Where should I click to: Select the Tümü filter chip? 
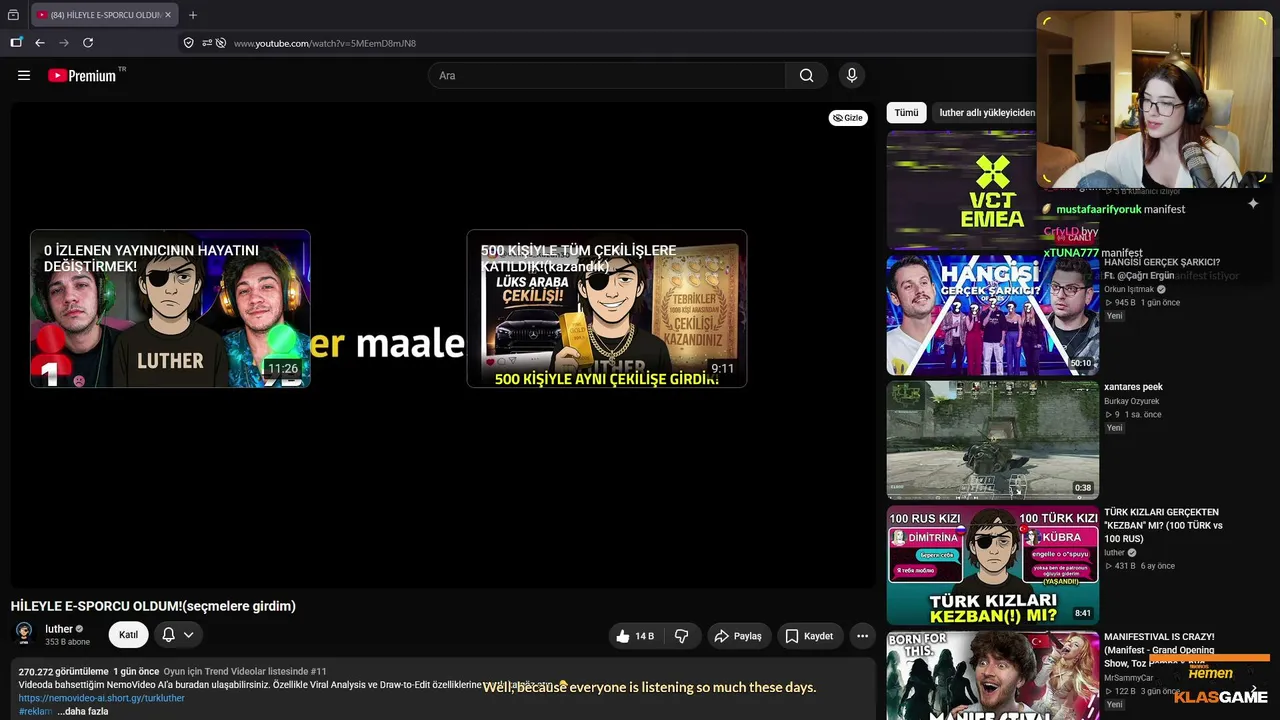[x=906, y=113]
